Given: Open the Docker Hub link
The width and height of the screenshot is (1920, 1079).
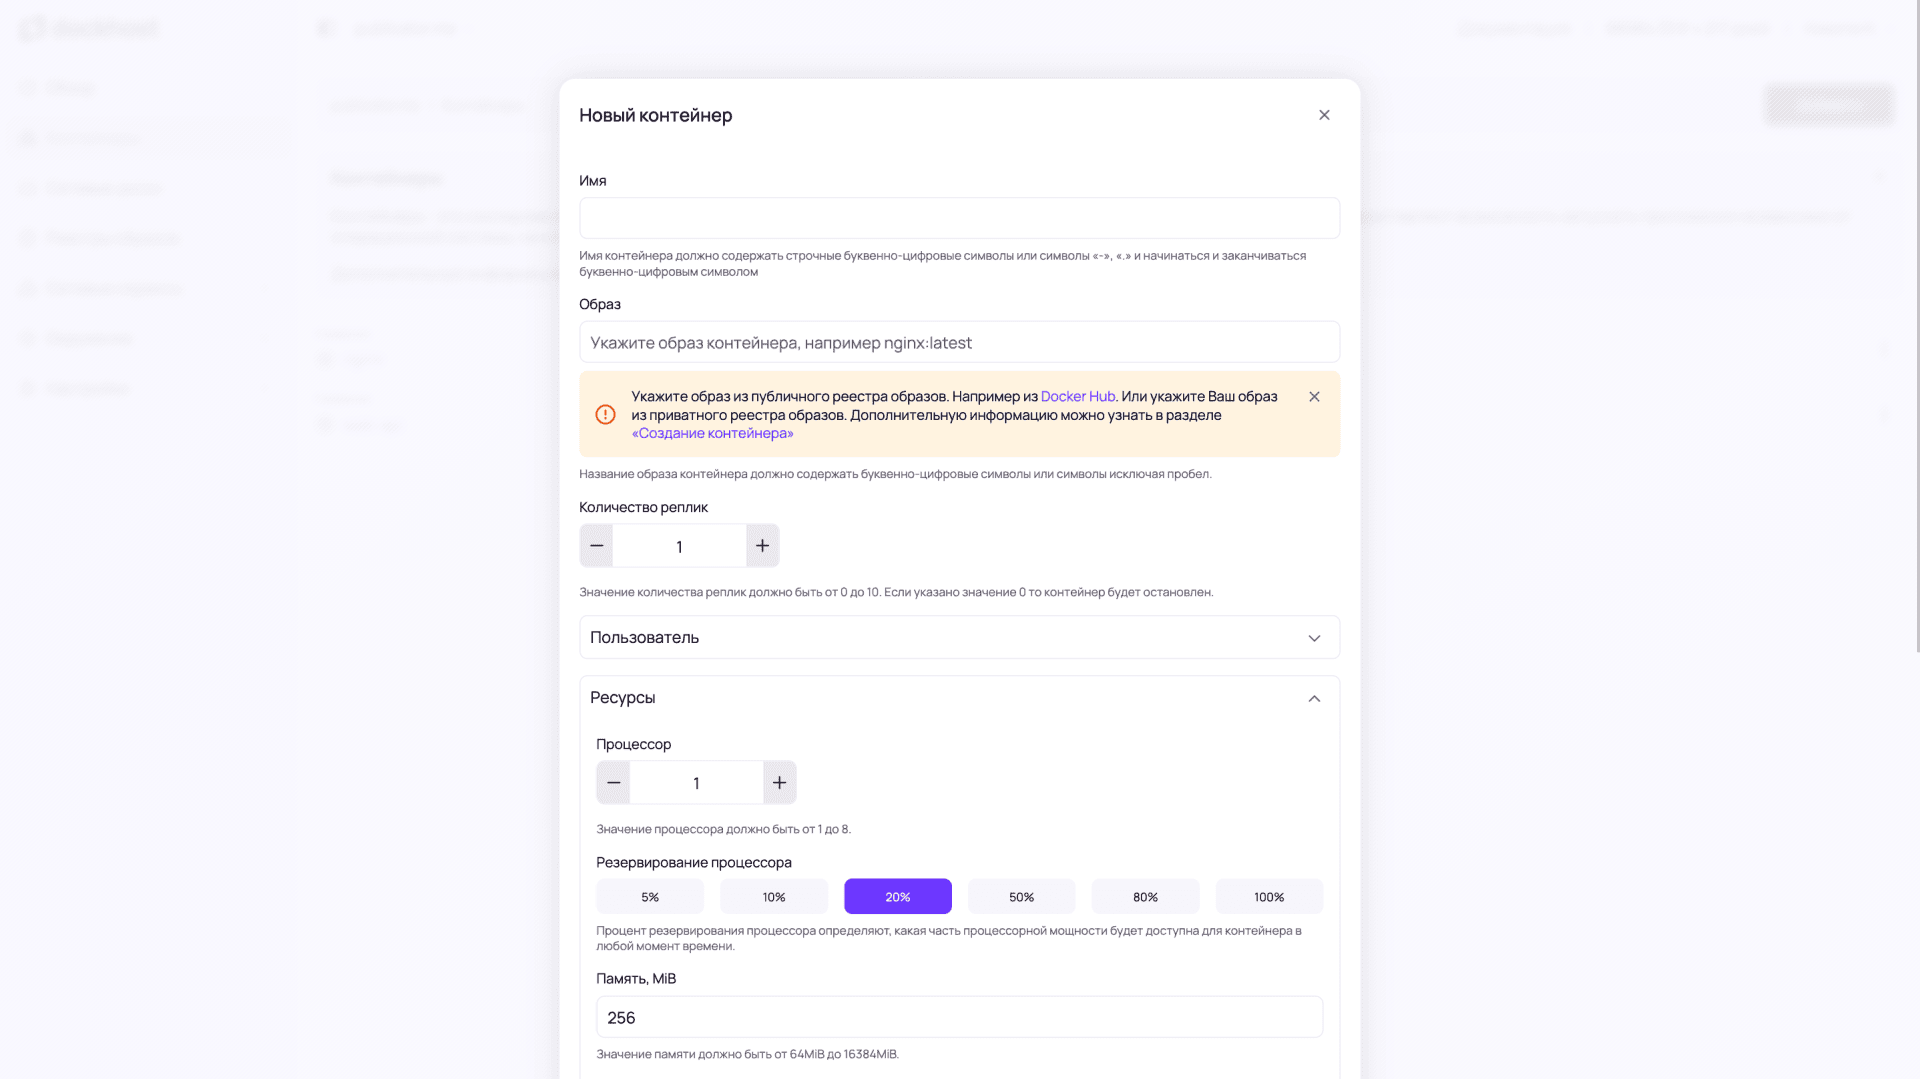Looking at the screenshot, I should tap(1077, 397).
